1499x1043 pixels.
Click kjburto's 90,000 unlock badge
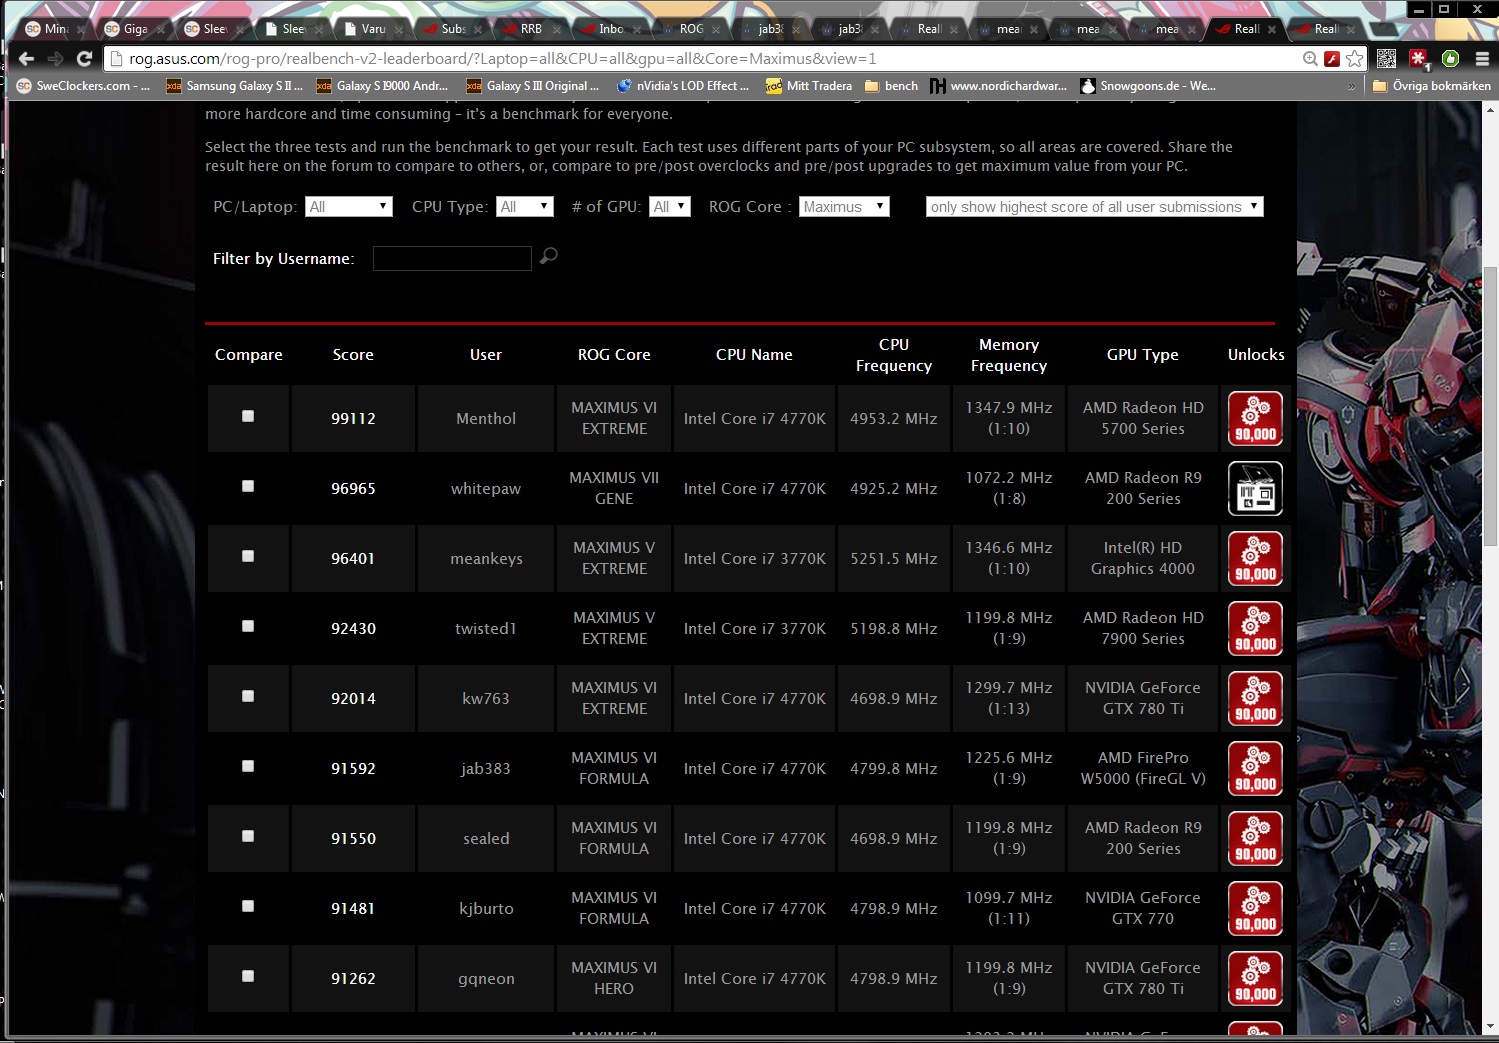pos(1255,908)
